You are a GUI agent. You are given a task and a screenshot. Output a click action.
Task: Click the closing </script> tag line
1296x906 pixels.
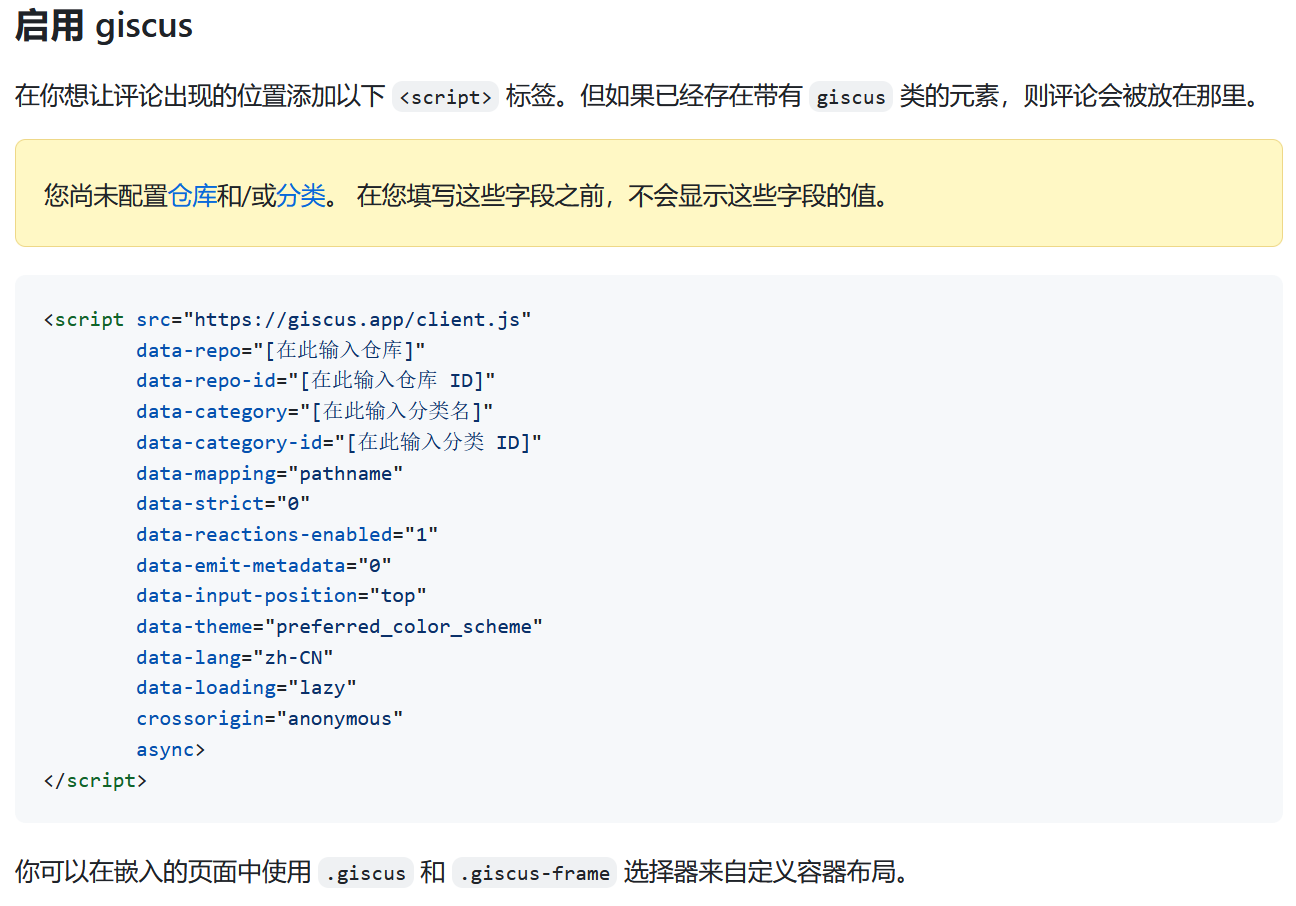(96, 780)
